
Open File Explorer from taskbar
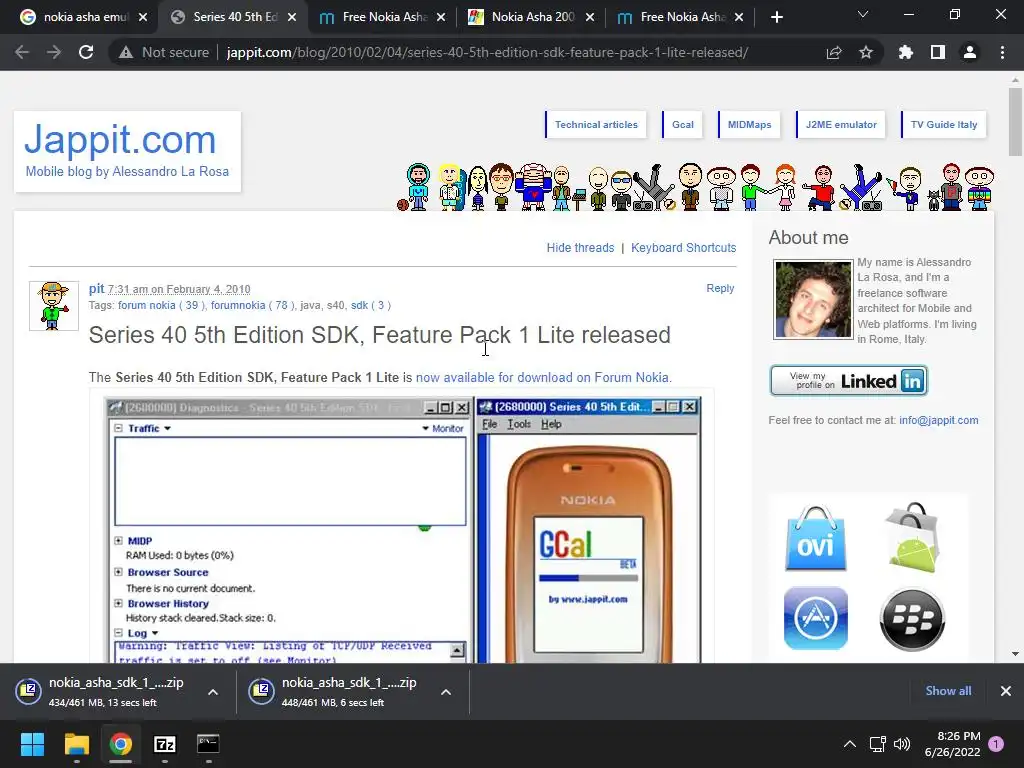[x=76, y=744]
